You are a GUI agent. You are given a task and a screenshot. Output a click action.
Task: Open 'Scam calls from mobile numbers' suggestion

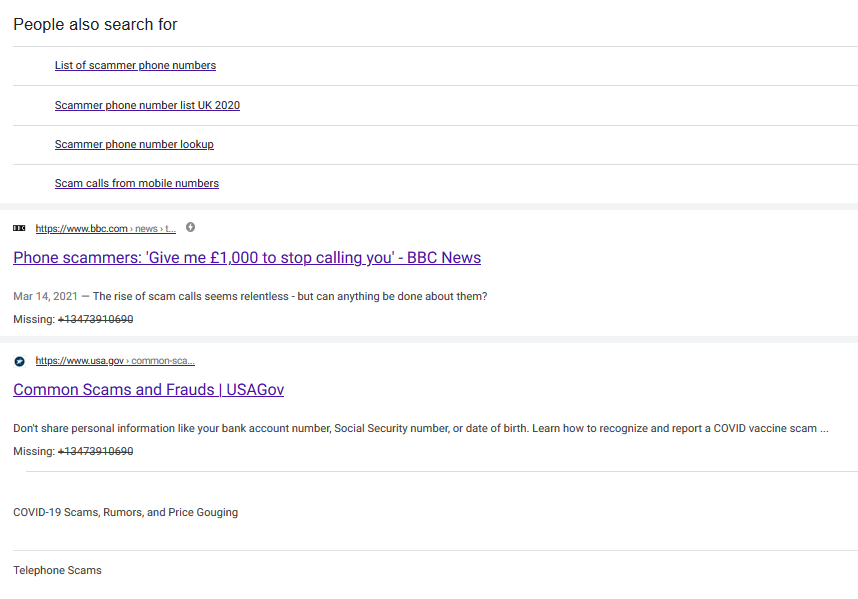(137, 183)
